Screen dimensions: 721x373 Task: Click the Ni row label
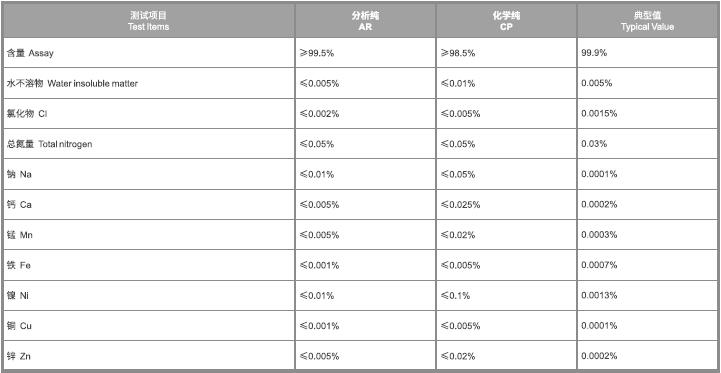[x=18, y=296]
